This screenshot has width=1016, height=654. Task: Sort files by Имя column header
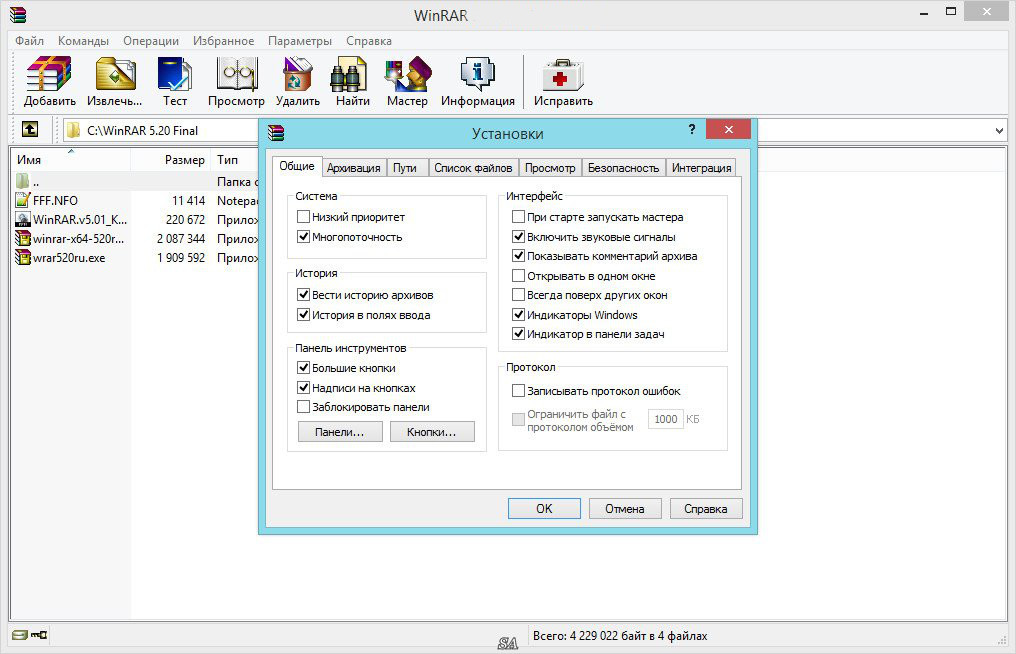tap(71, 159)
